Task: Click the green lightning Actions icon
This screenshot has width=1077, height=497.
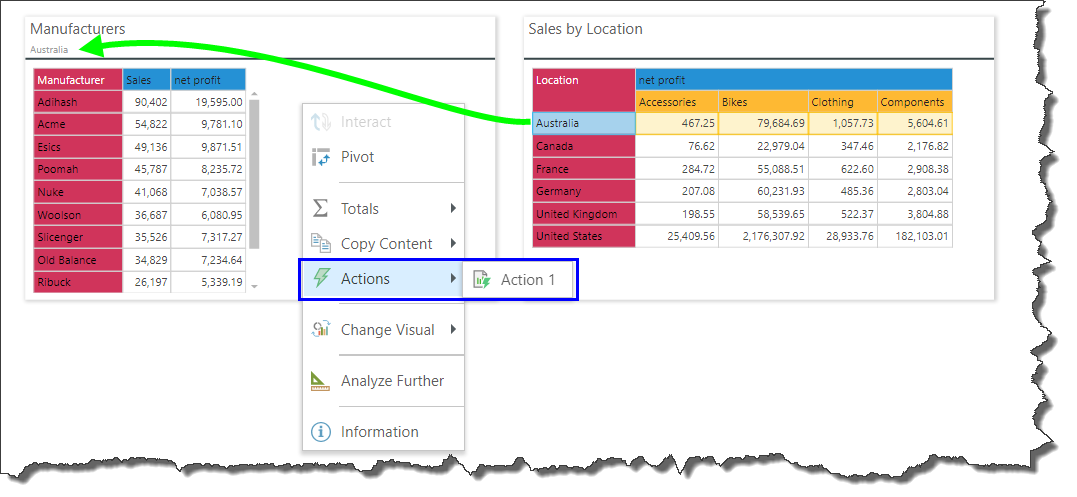Action: coord(321,279)
